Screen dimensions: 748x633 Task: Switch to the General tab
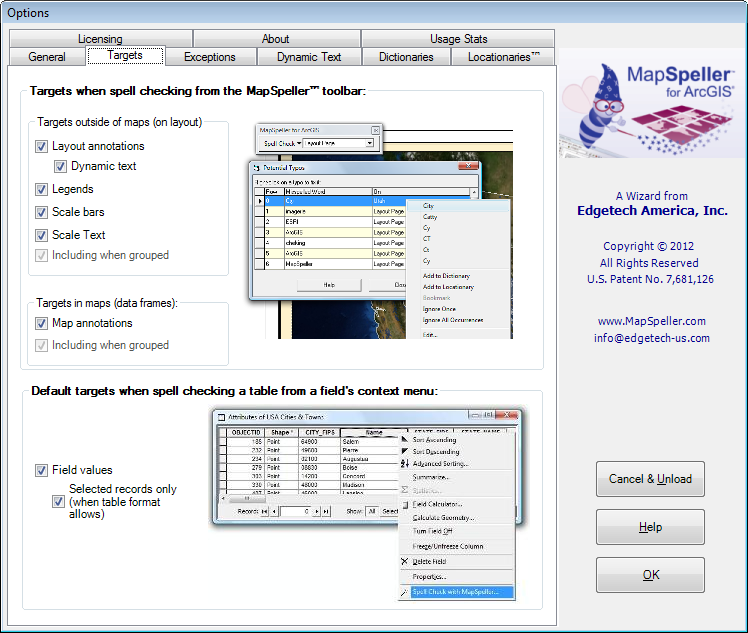[47, 57]
